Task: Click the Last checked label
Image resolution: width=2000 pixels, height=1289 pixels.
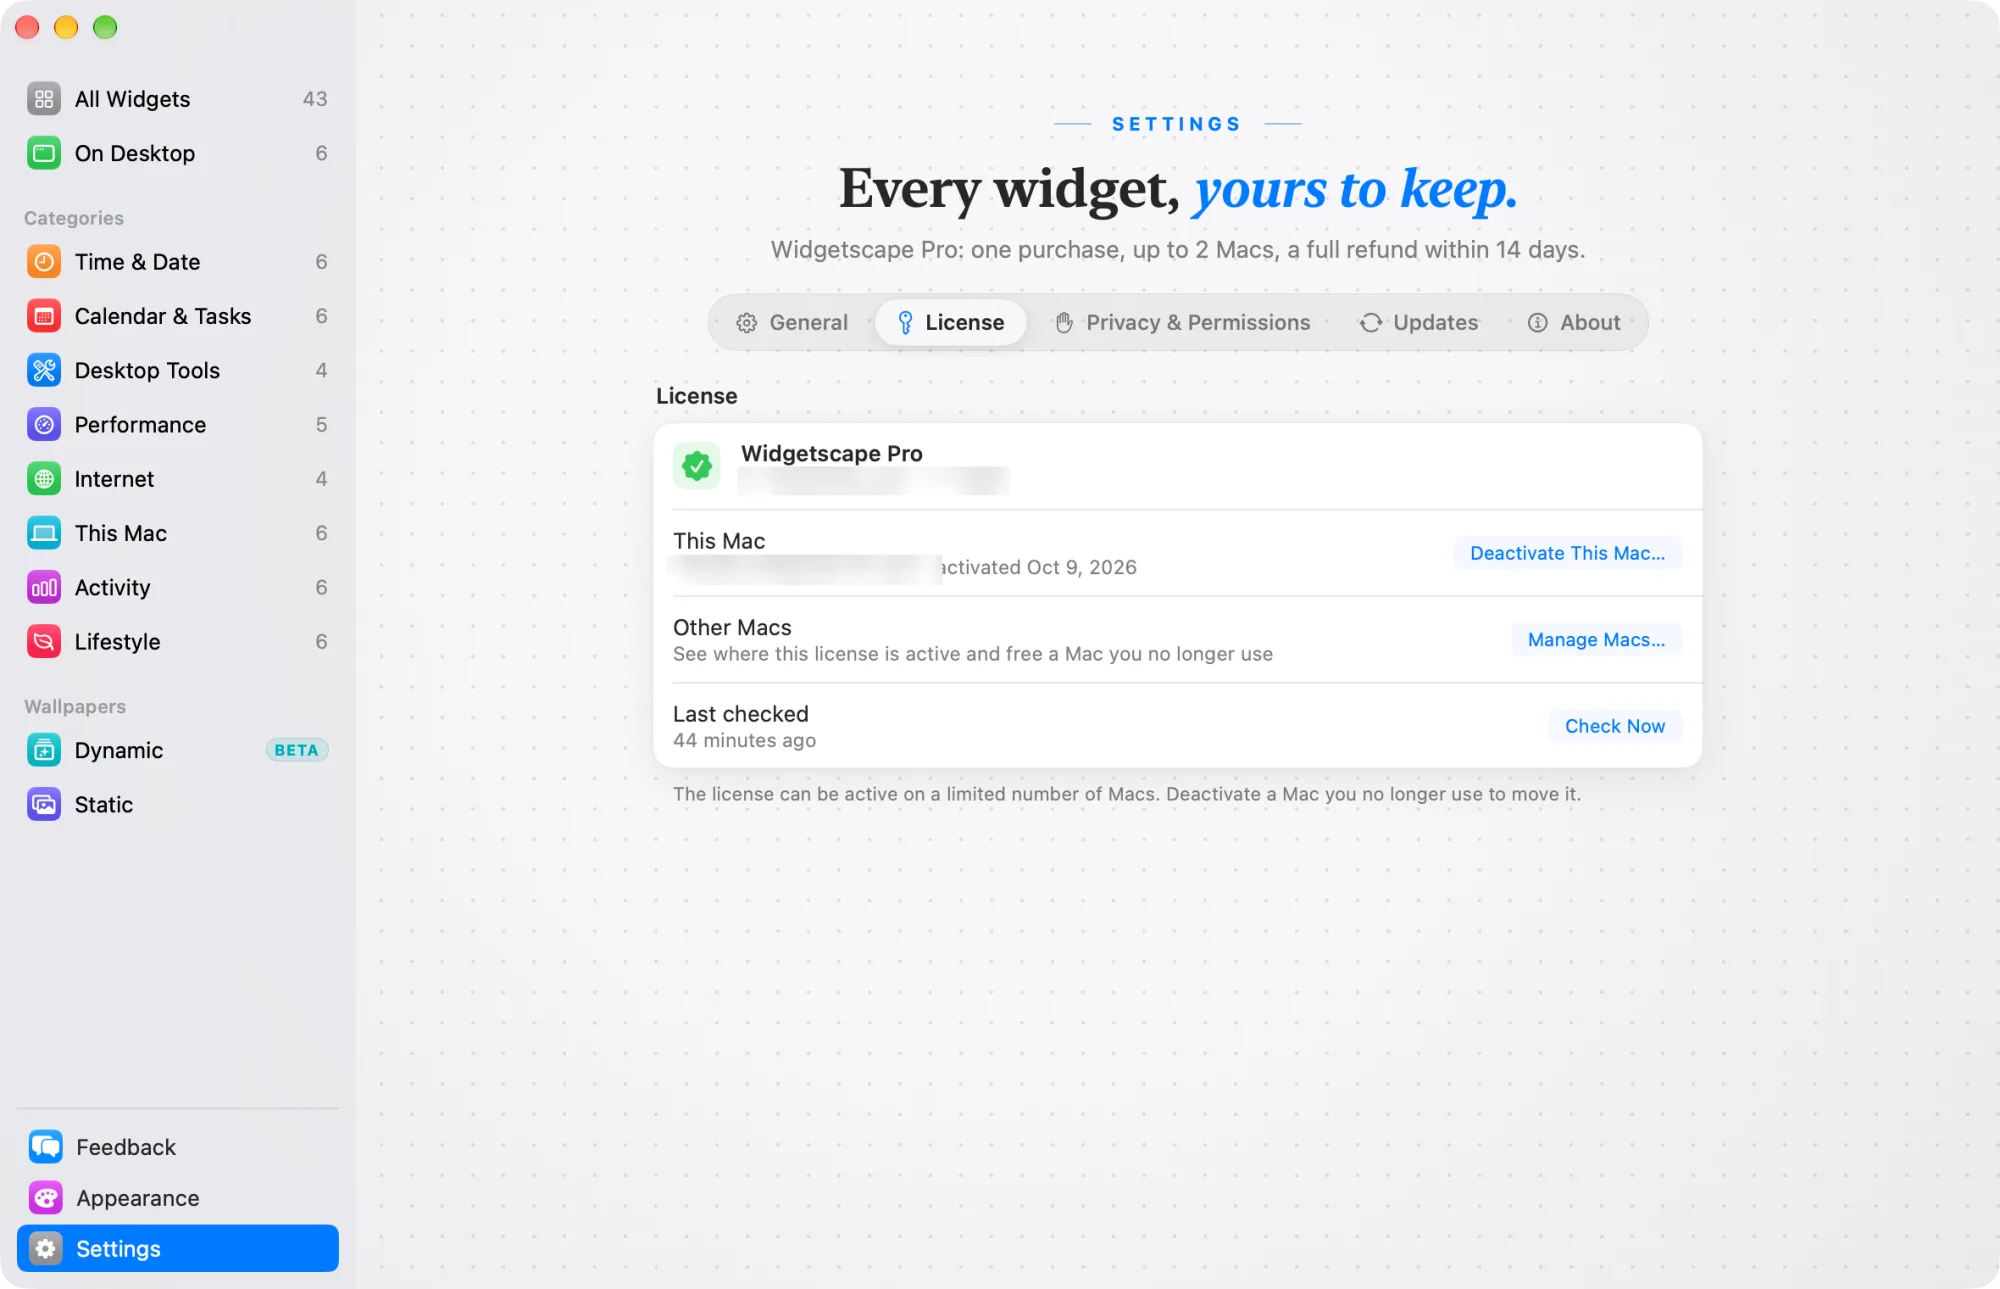Action: 740,714
